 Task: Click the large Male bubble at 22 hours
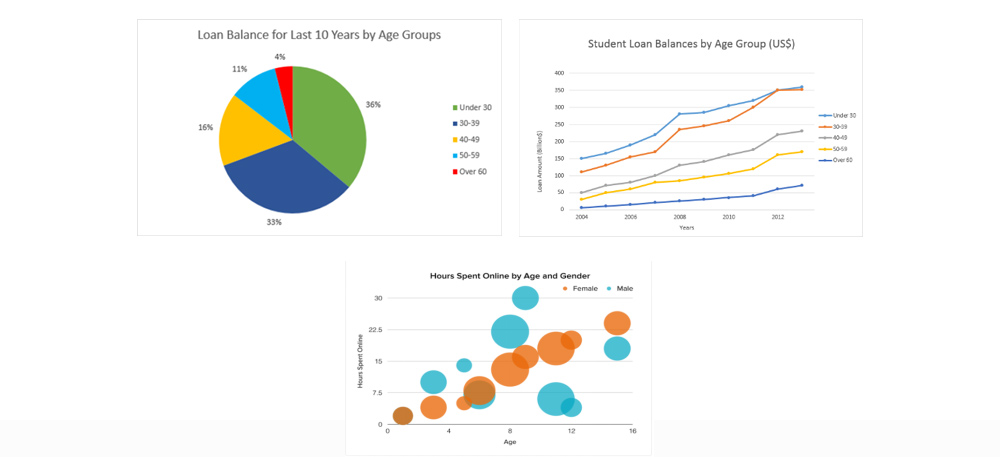tap(510, 331)
